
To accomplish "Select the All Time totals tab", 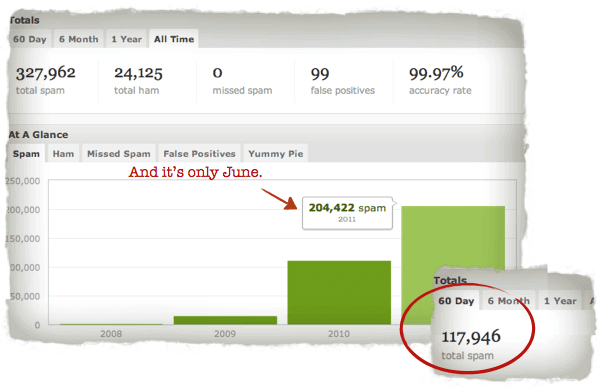I will point(174,39).
